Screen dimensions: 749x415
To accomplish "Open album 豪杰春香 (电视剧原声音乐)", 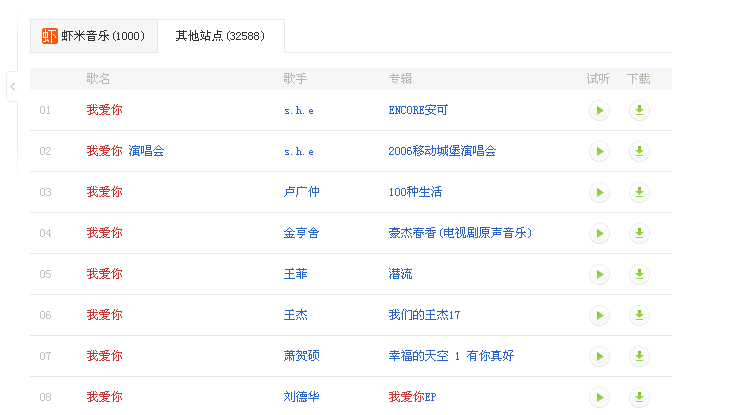I will [460, 233].
